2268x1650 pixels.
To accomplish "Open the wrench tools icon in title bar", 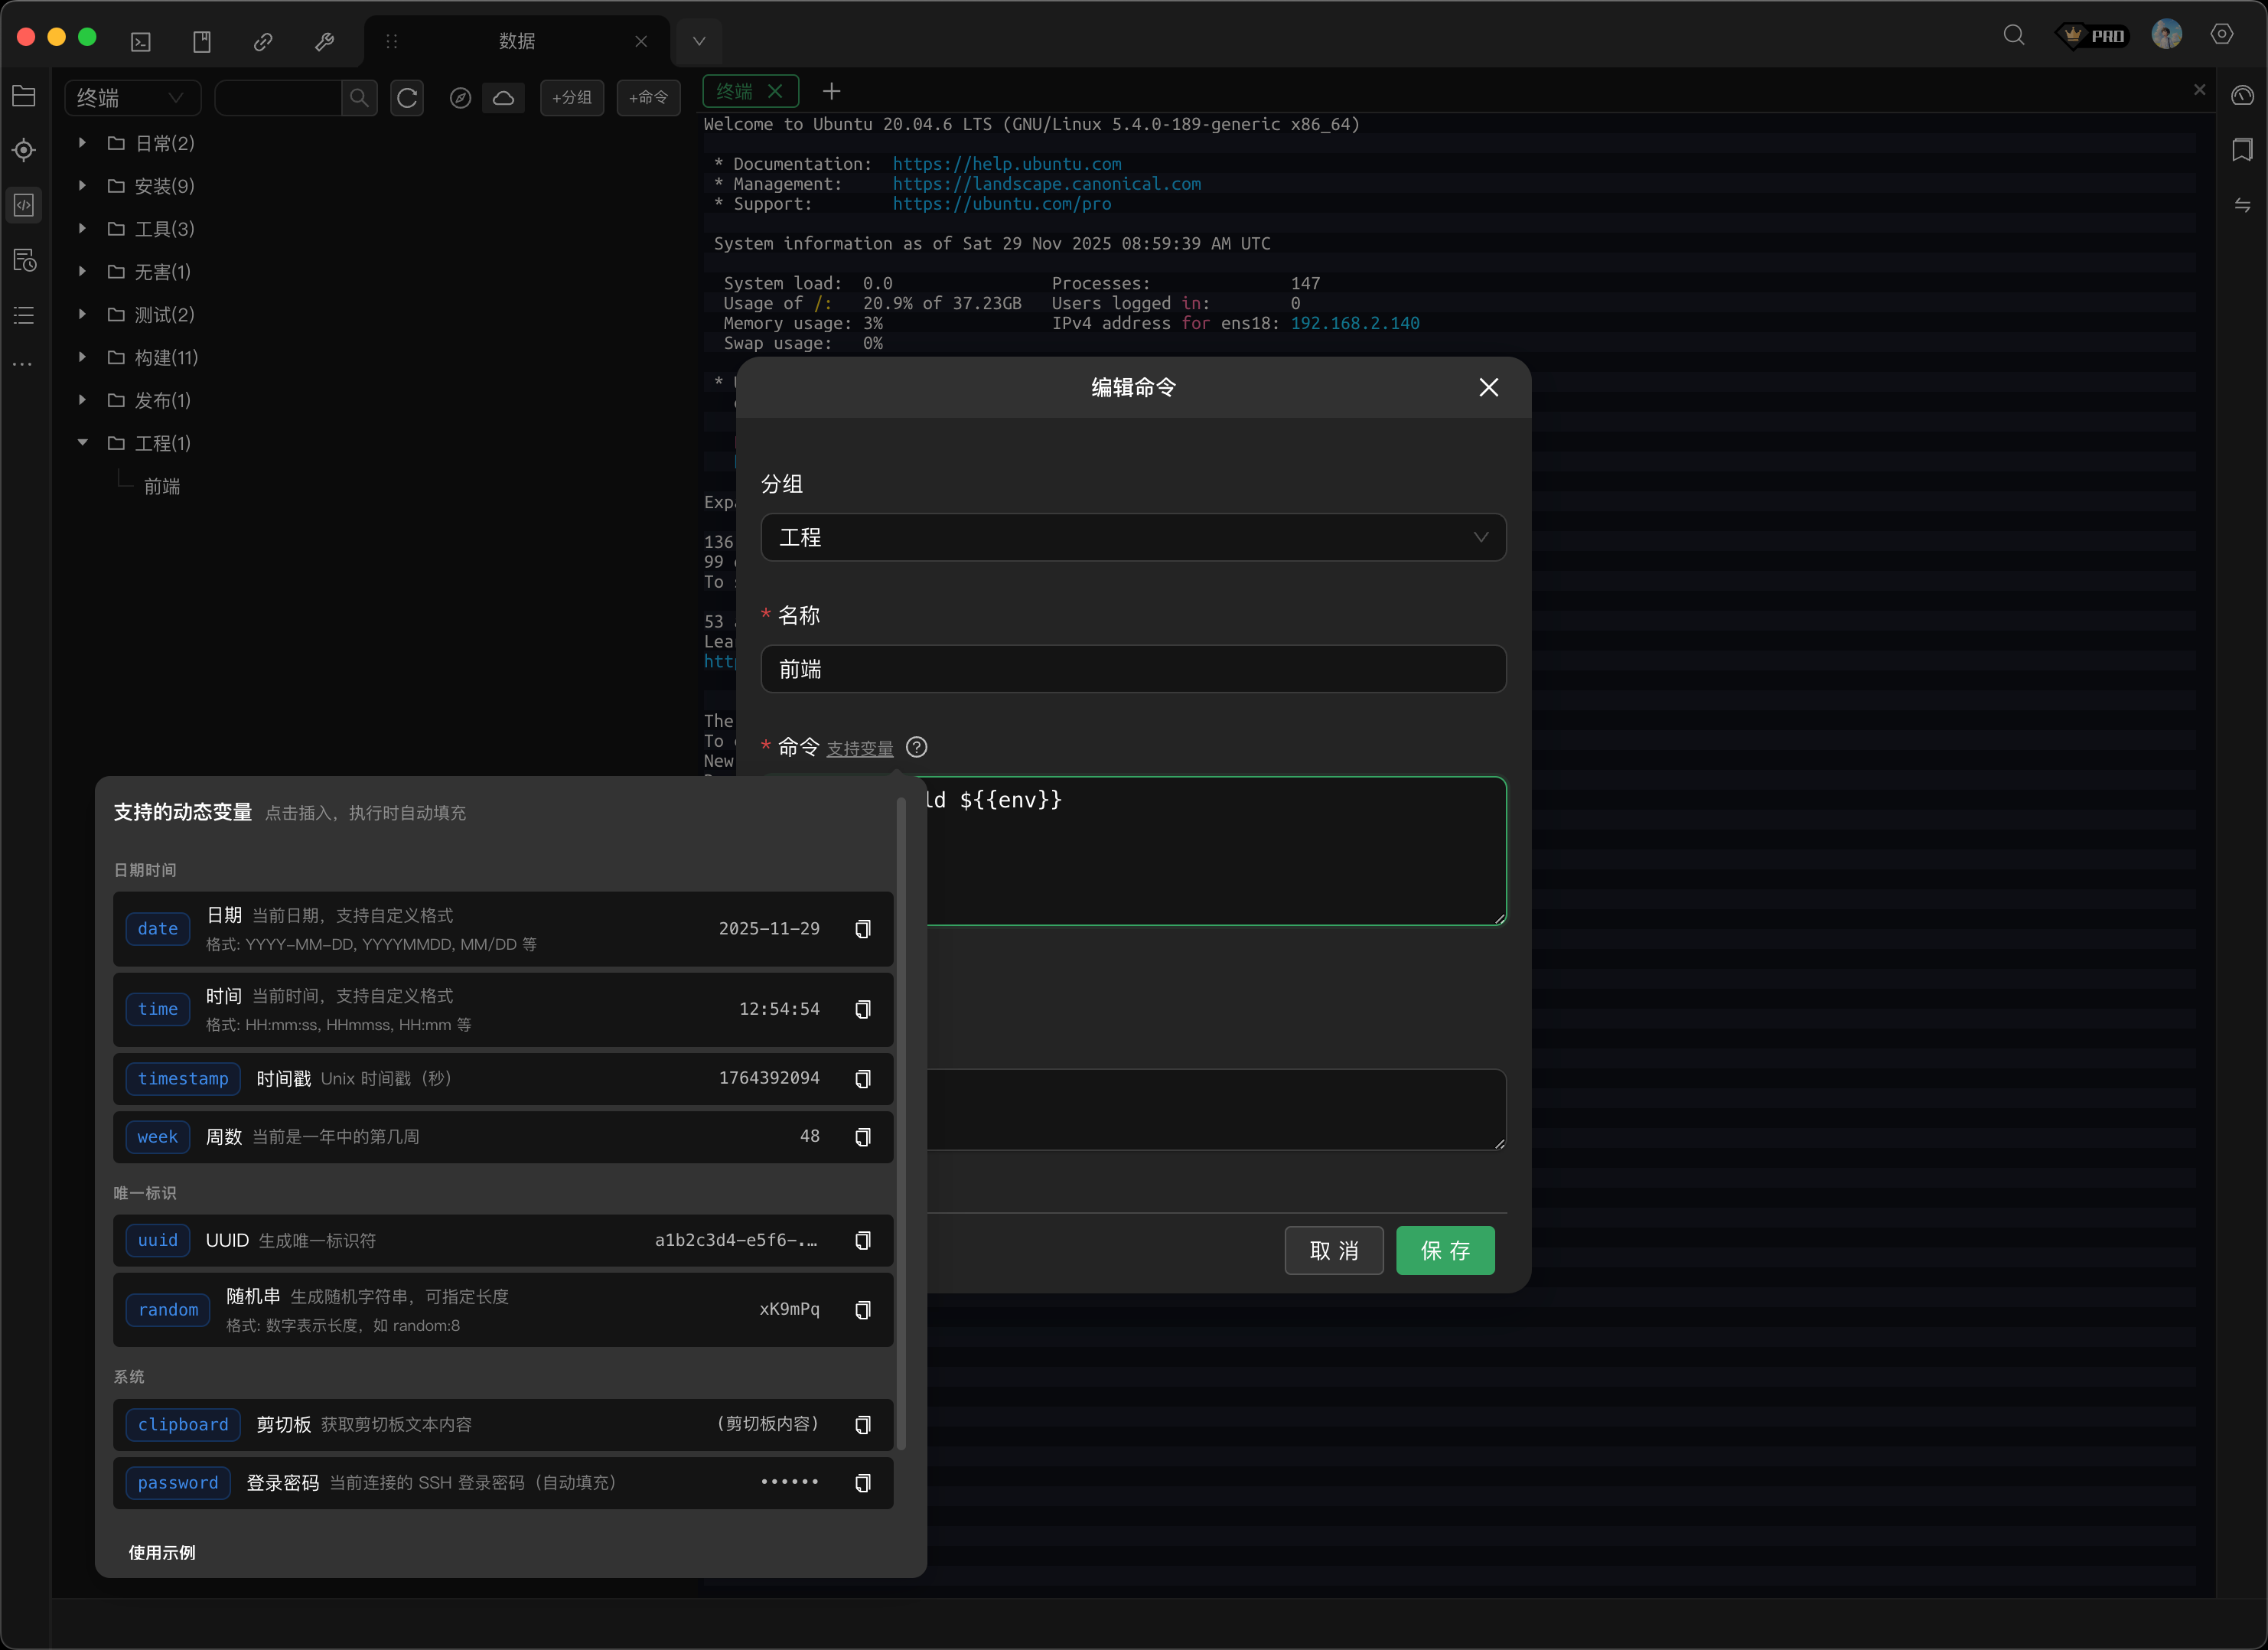I will (x=324, y=41).
